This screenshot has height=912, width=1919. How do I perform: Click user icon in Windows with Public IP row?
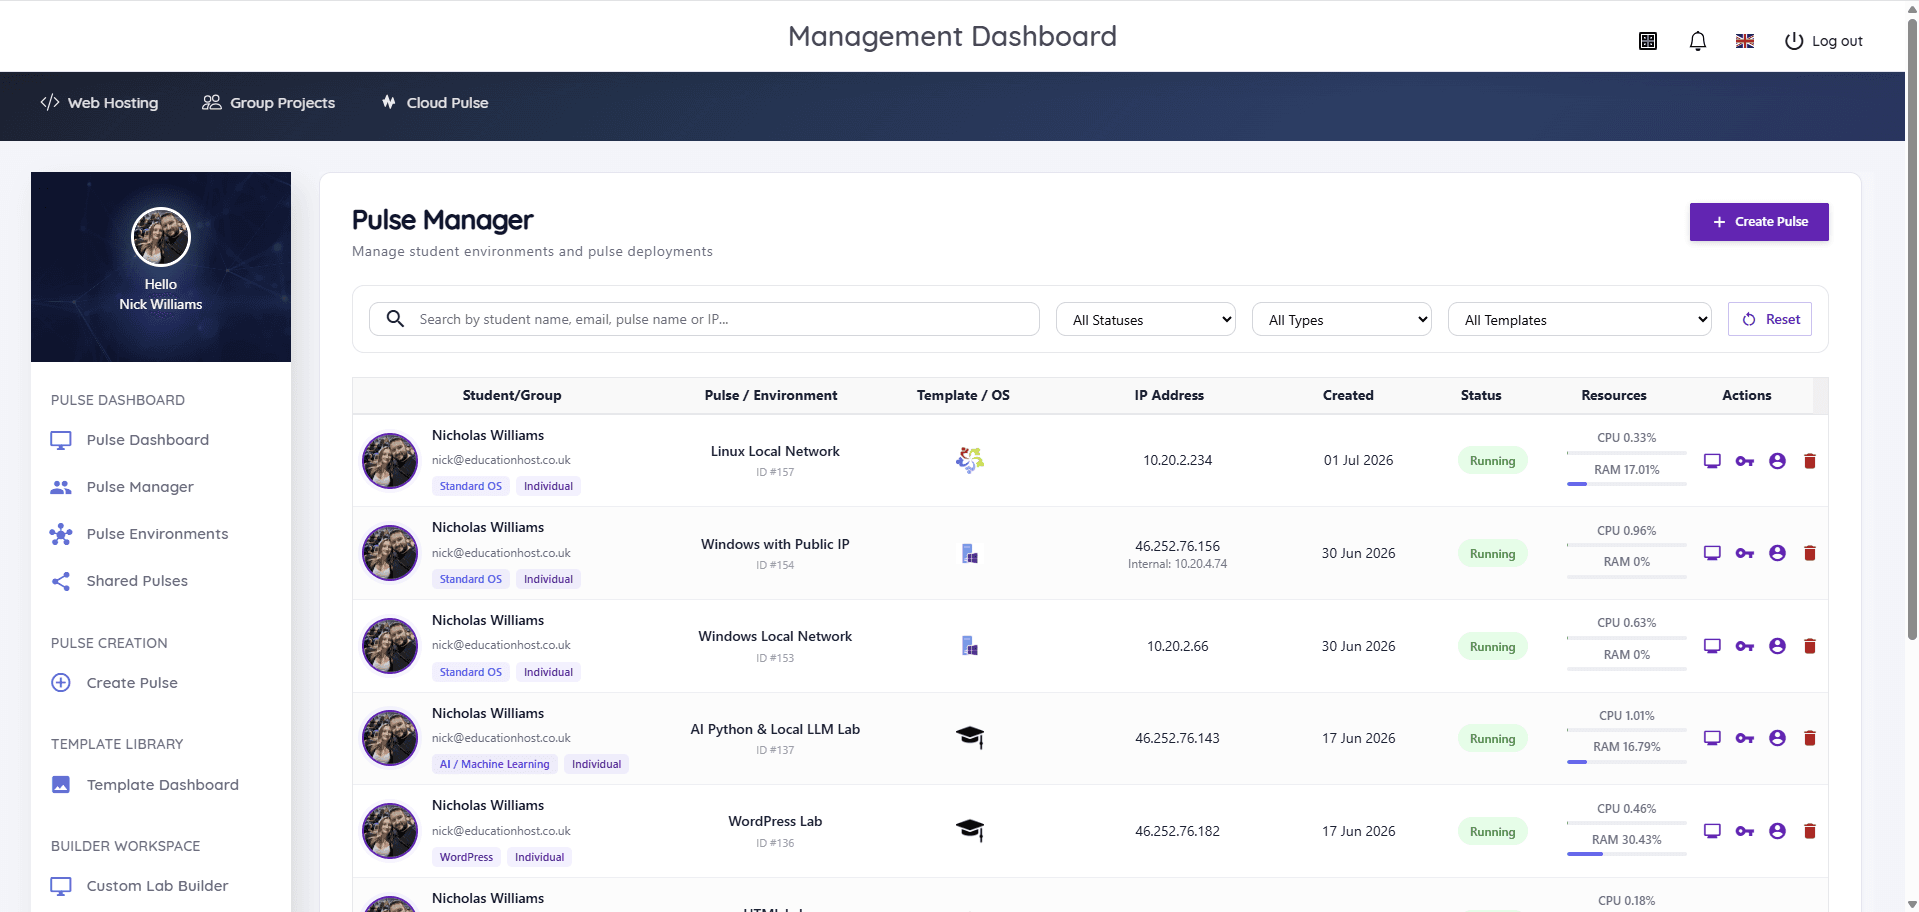(1777, 553)
